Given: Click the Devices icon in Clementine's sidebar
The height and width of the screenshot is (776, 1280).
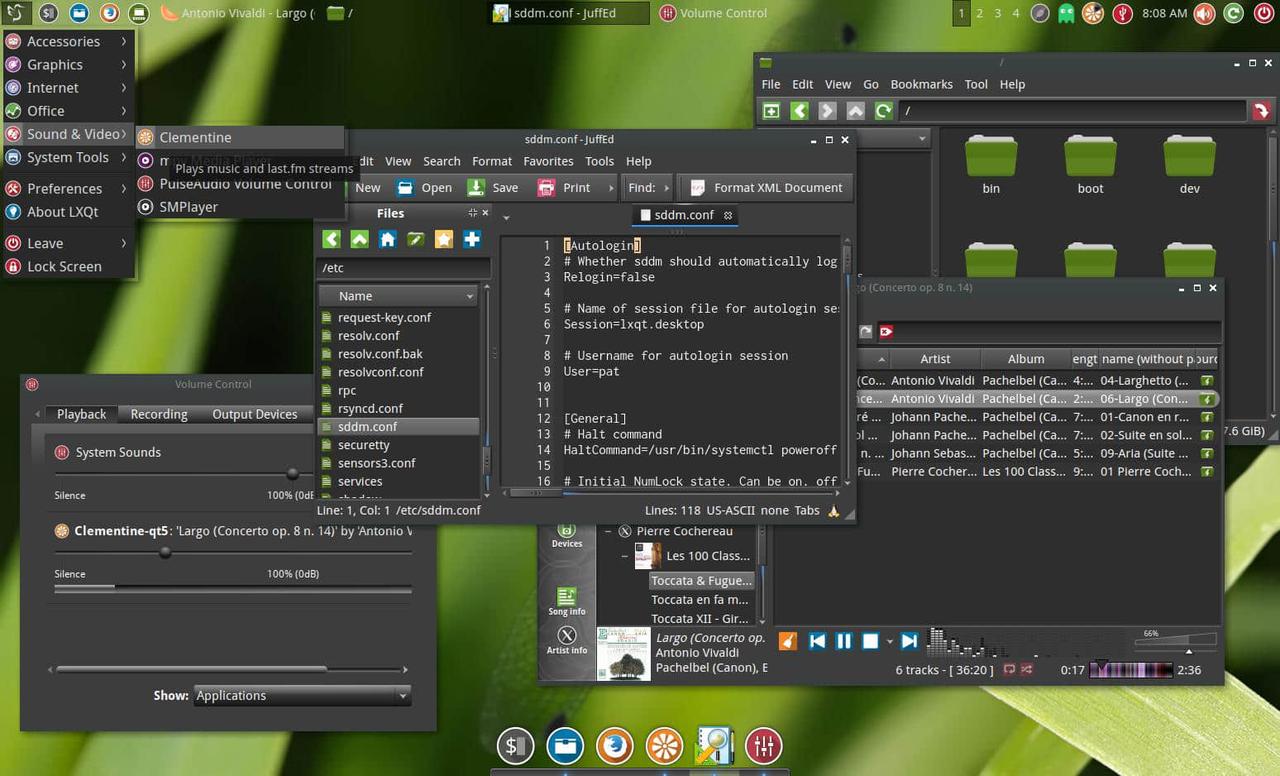Looking at the screenshot, I should (x=566, y=535).
